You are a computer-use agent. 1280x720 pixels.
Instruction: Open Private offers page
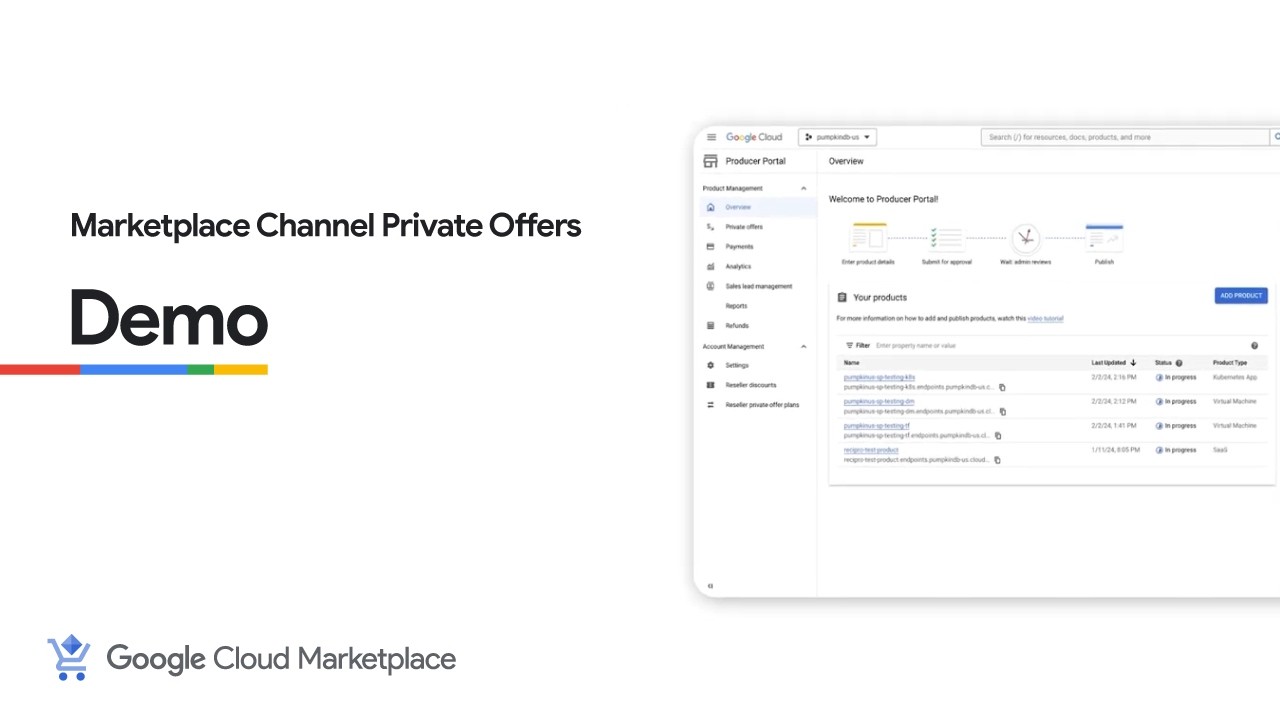coord(744,227)
